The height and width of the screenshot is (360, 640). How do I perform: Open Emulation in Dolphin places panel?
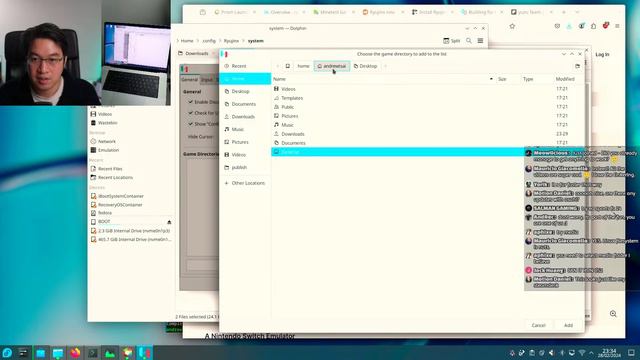[x=108, y=150]
